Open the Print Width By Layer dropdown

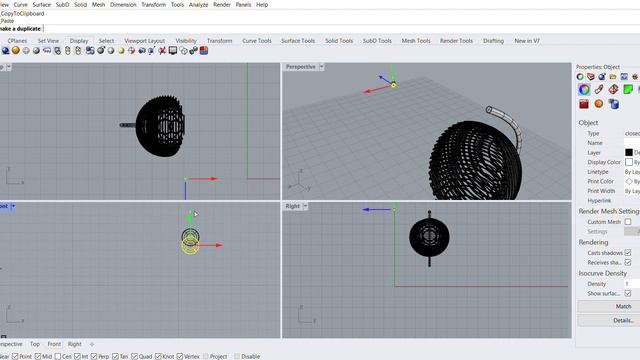[632, 191]
